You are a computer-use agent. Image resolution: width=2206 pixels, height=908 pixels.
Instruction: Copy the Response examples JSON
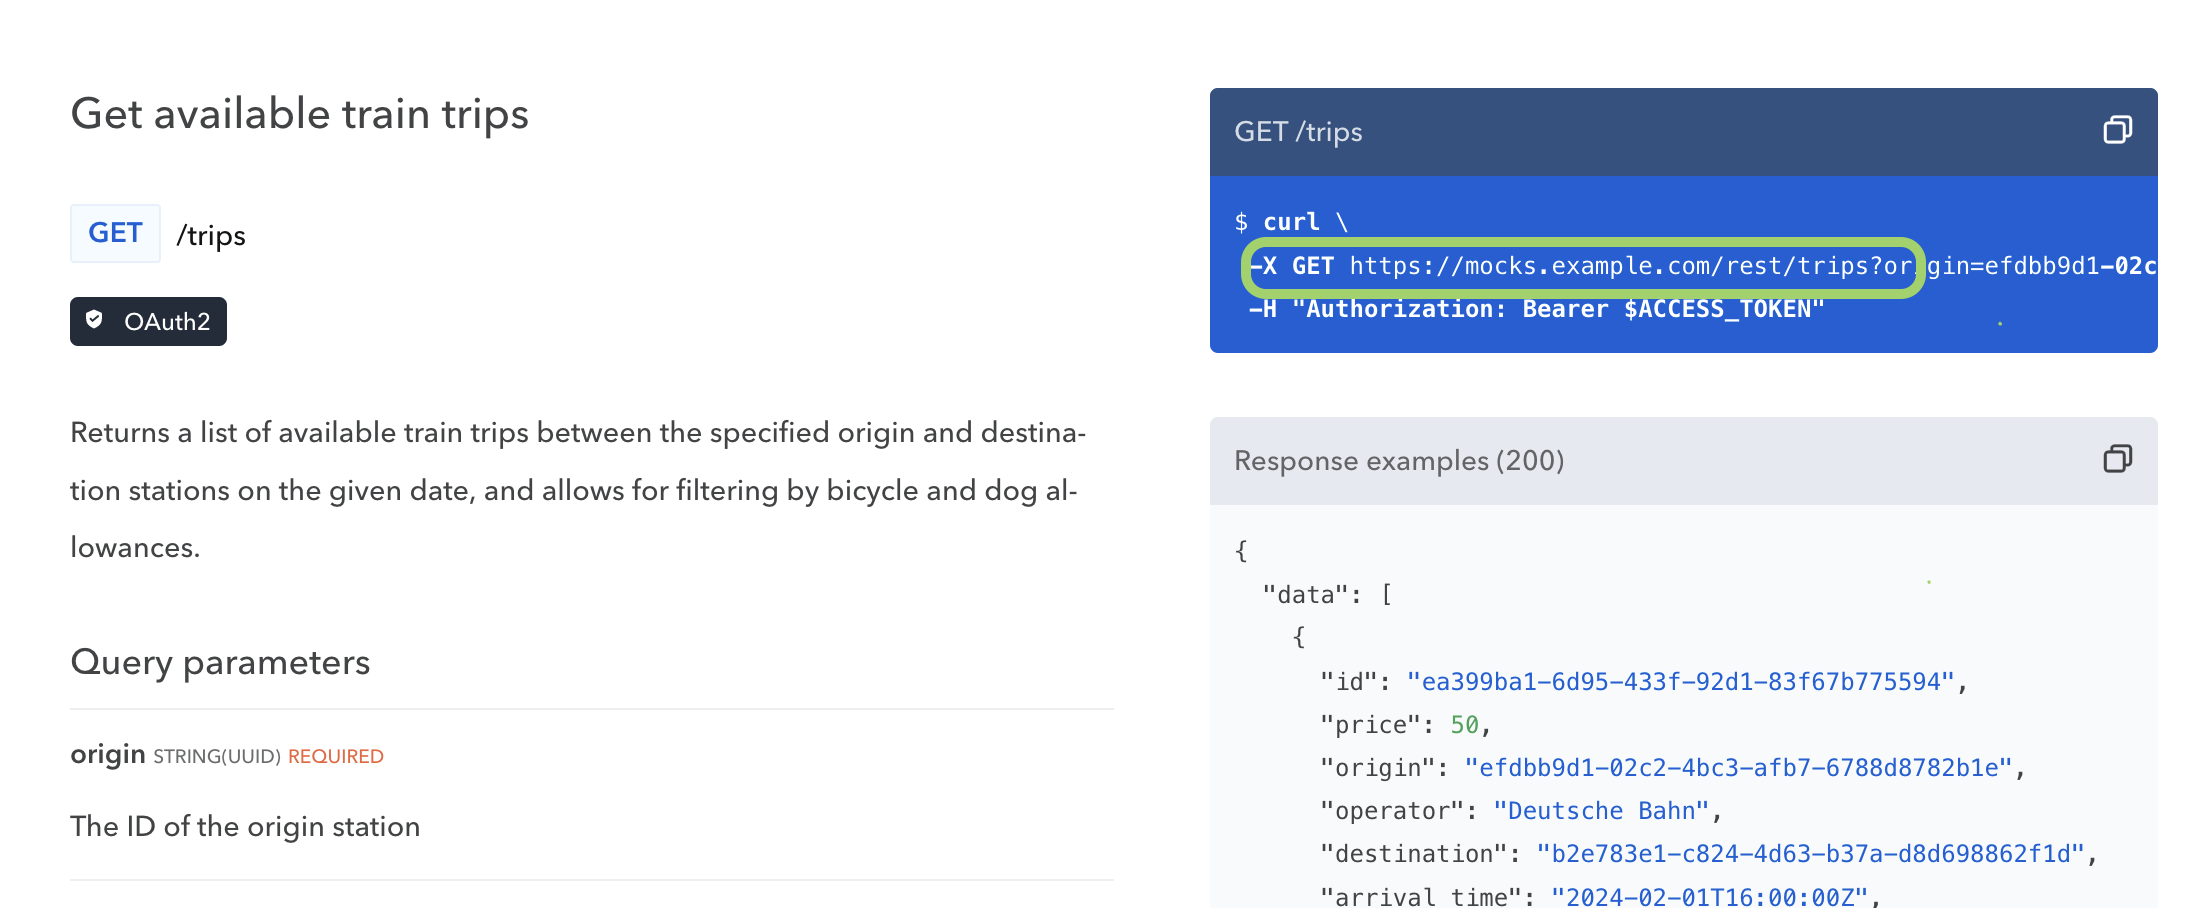coord(2118,459)
